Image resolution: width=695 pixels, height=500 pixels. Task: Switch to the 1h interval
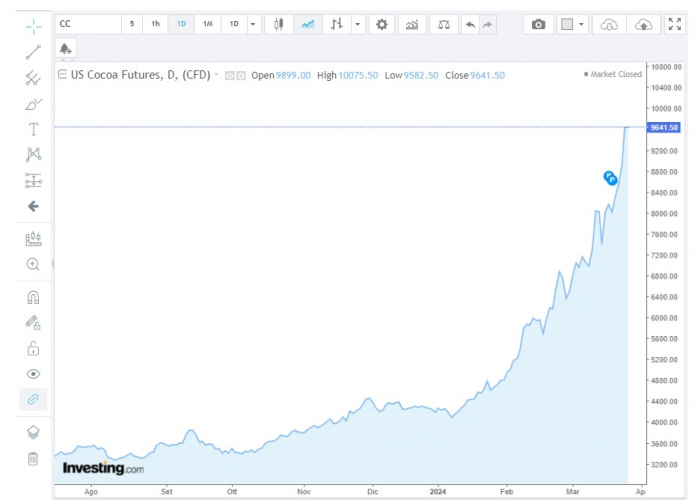click(x=155, y=24)
